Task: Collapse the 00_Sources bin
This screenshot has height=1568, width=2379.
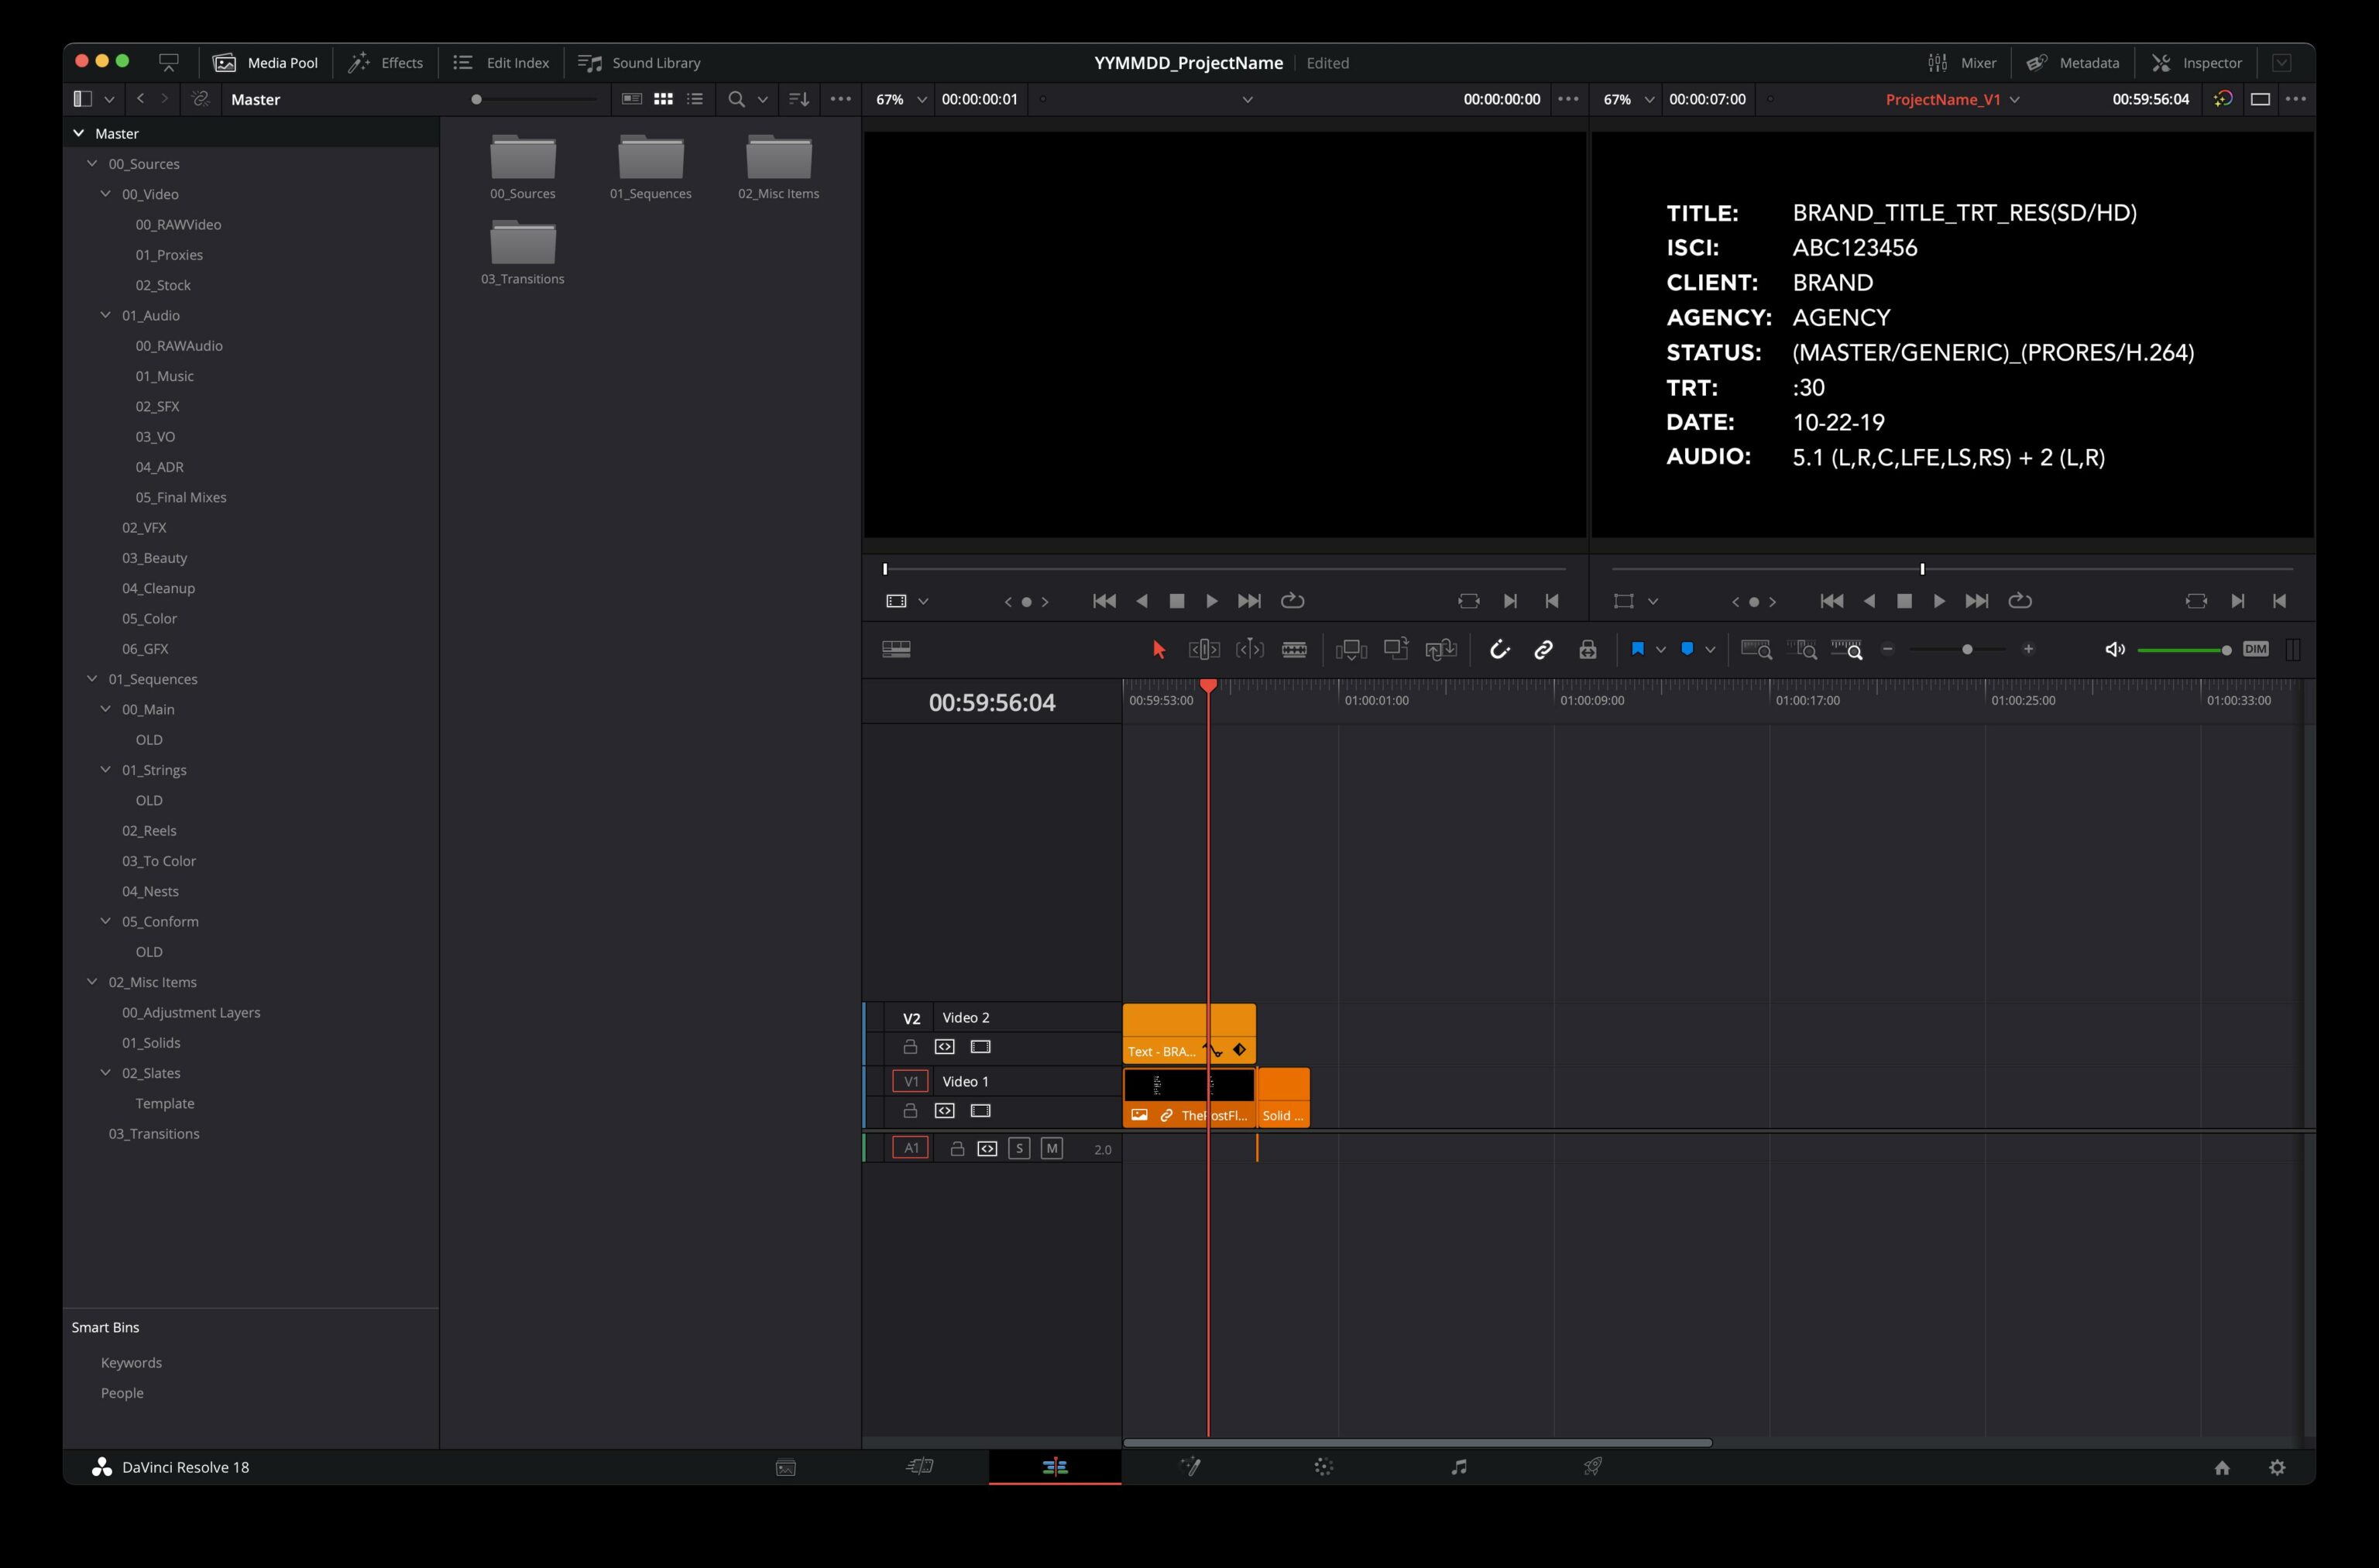Action: pyautogui.click(x=92, y=163)
